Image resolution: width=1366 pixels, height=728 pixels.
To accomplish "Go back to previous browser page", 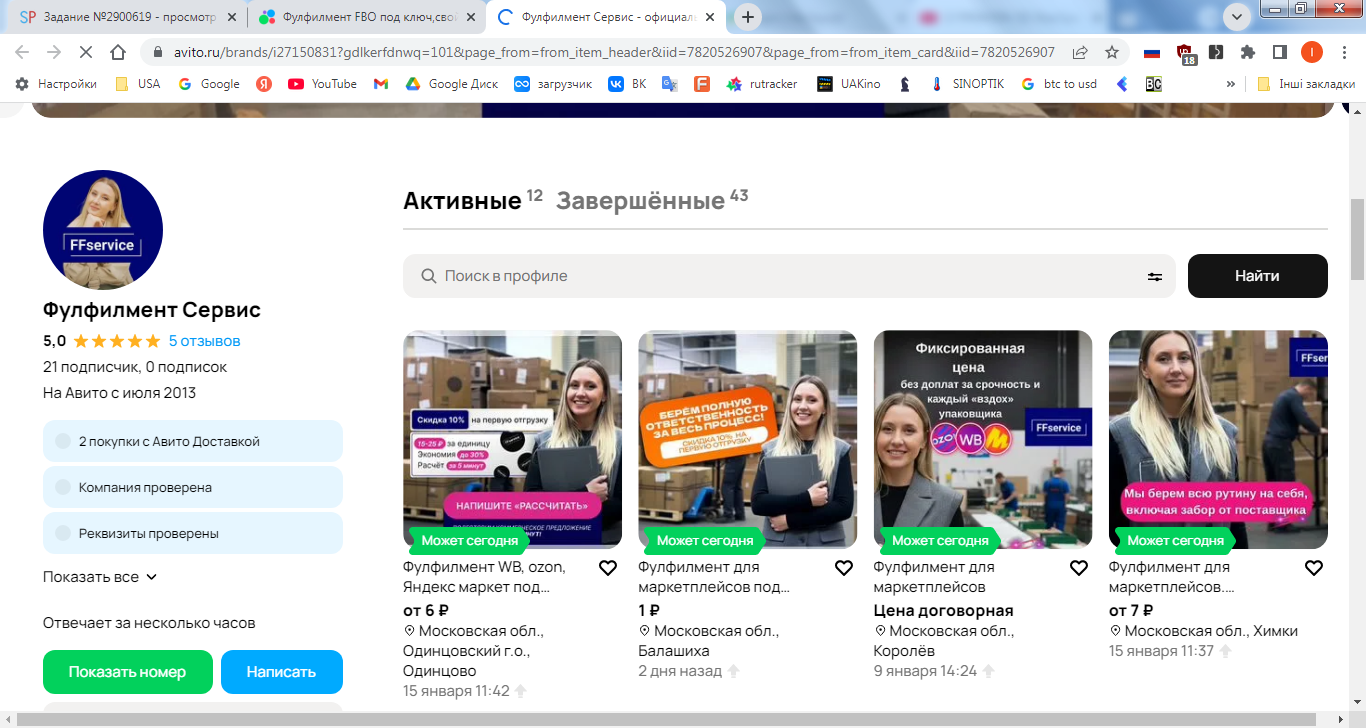I will pyautogui.click(x=22, y=52).
